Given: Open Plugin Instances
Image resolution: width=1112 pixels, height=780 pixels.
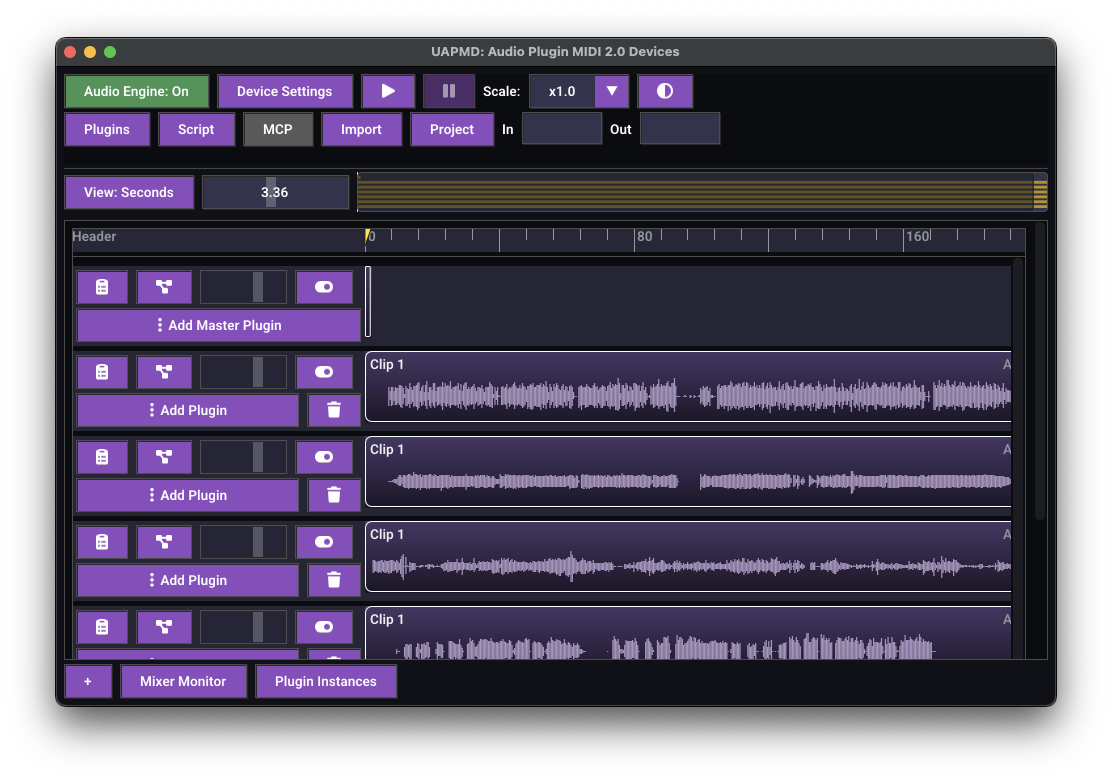Looking at the screenshot, I should tap(326, 681).
